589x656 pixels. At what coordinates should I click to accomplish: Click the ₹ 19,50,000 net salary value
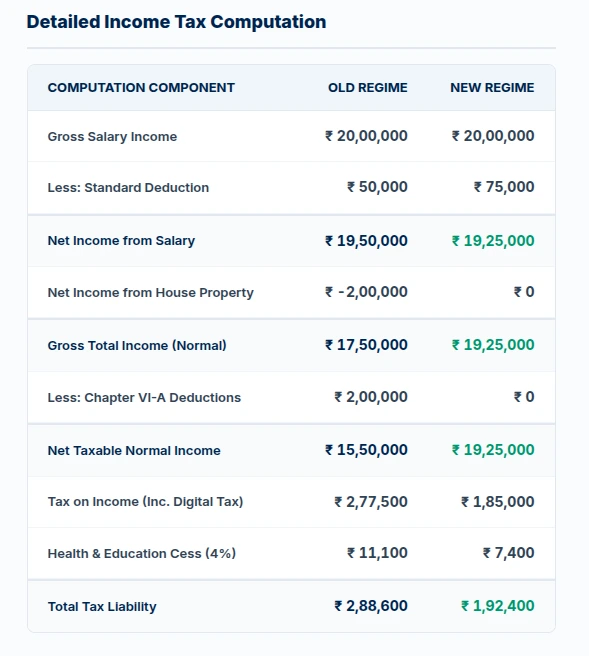pyautogui.click(x=366, y=241)
